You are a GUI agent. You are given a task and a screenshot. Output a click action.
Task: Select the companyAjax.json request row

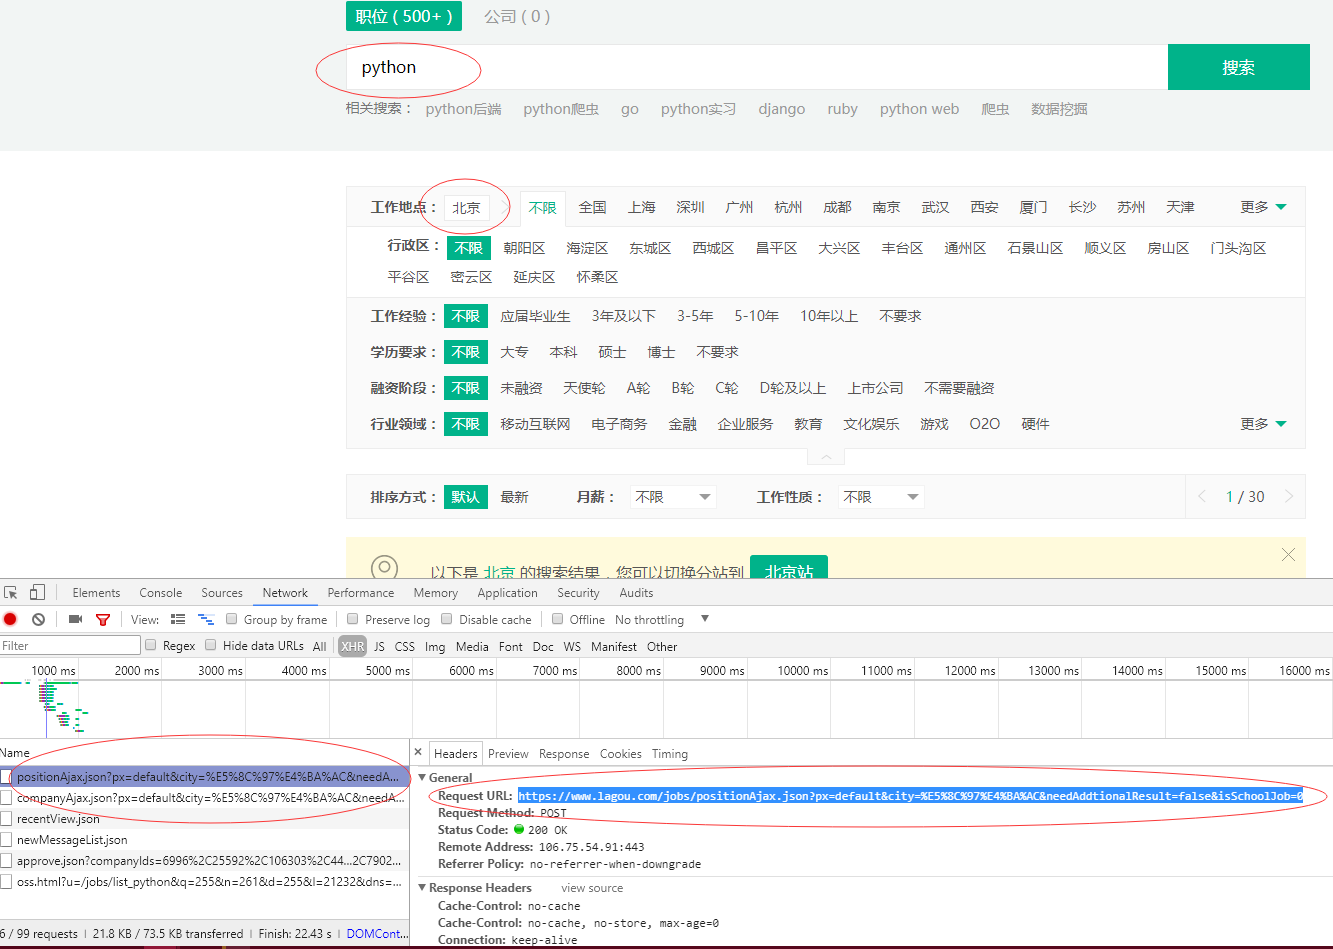(x=204, y=798)
